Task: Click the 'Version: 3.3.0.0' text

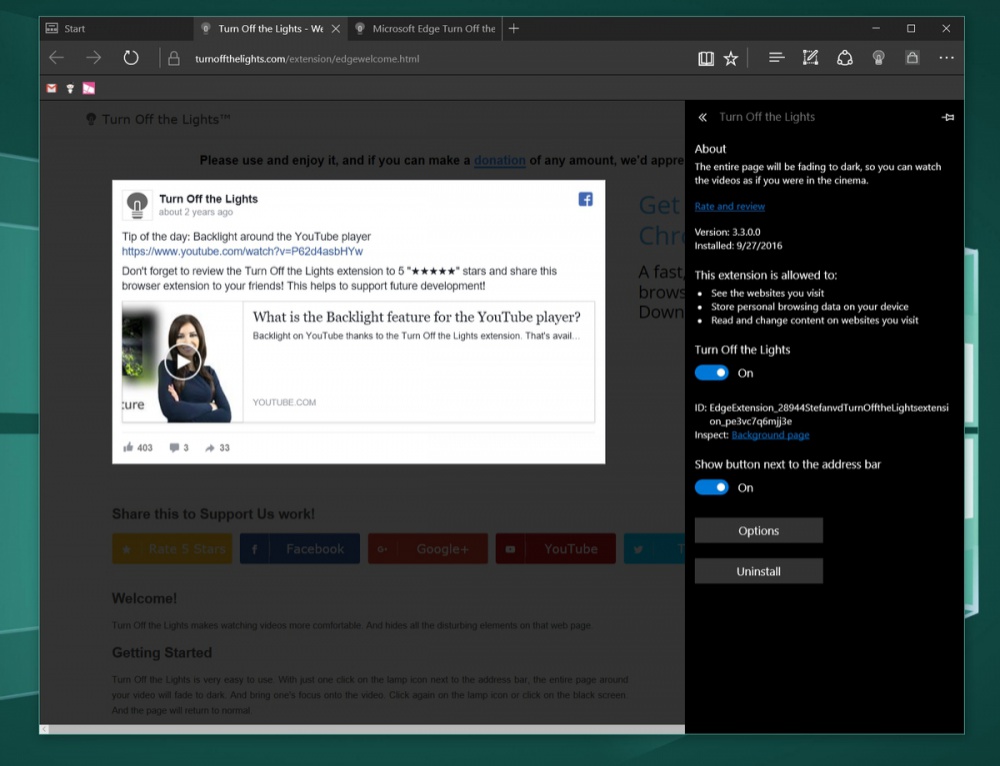Action: tap(727, 232)
